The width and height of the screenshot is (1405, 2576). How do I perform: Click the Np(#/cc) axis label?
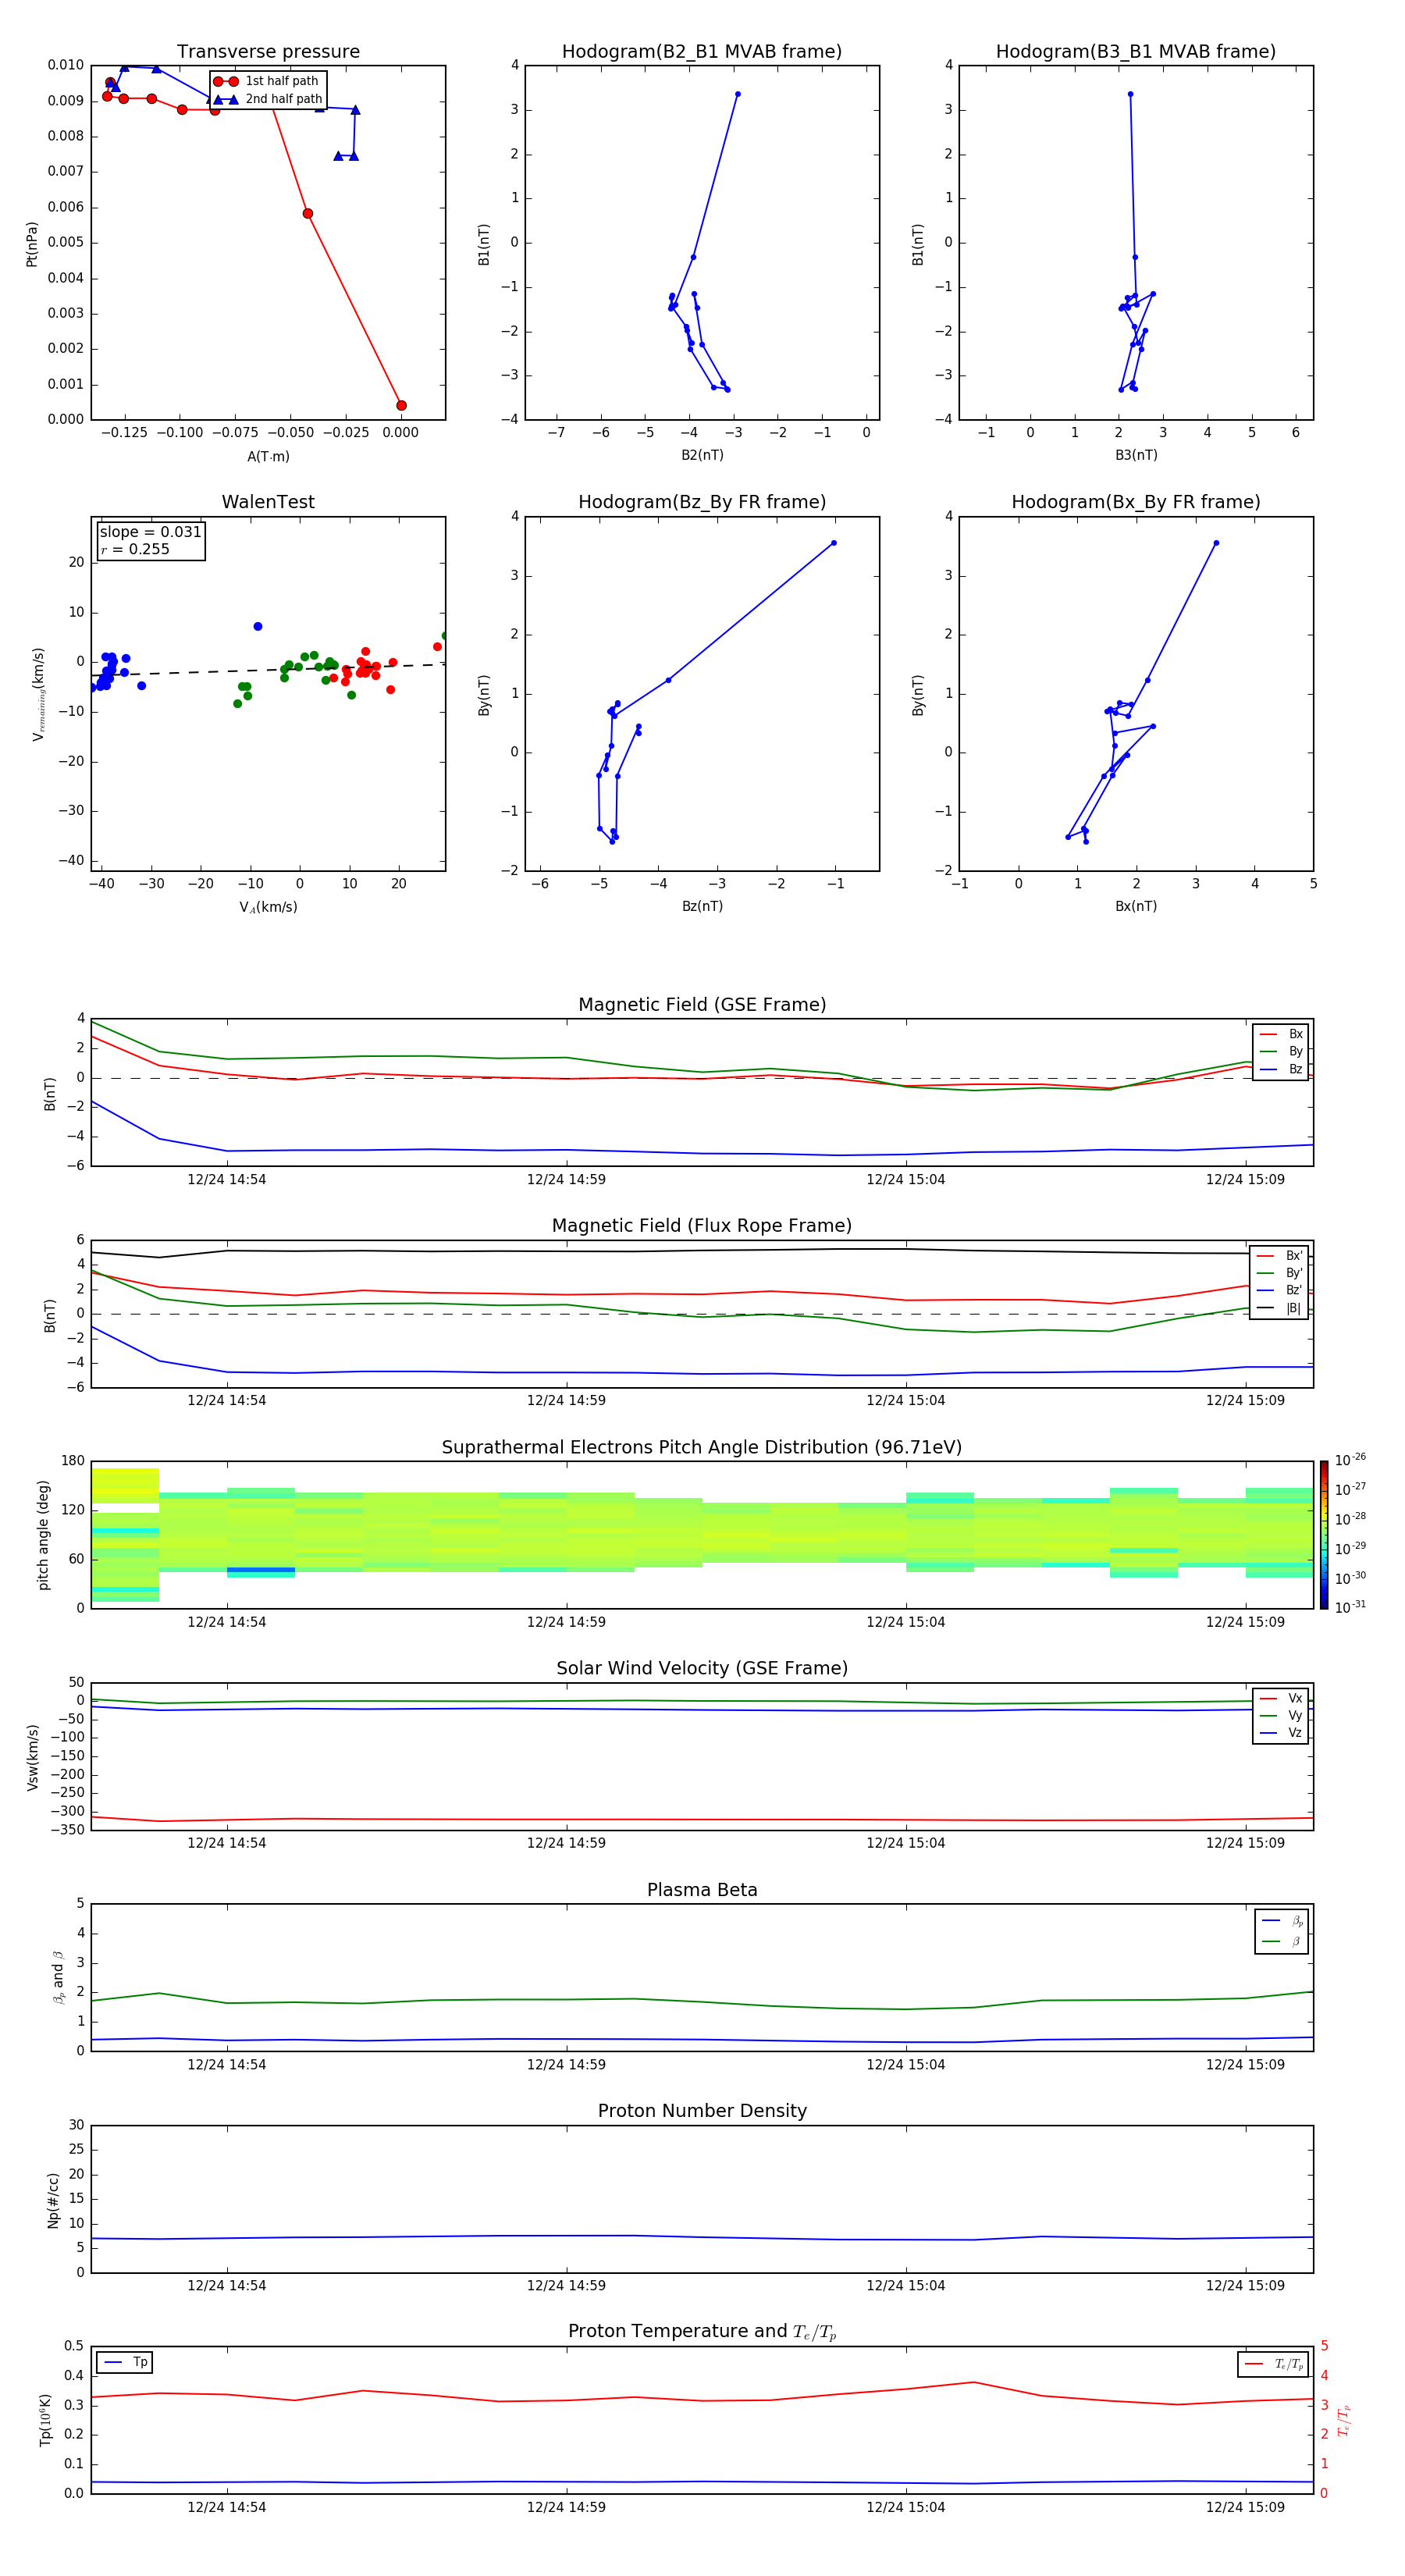pyautogui.click(x=53, y=2200)
